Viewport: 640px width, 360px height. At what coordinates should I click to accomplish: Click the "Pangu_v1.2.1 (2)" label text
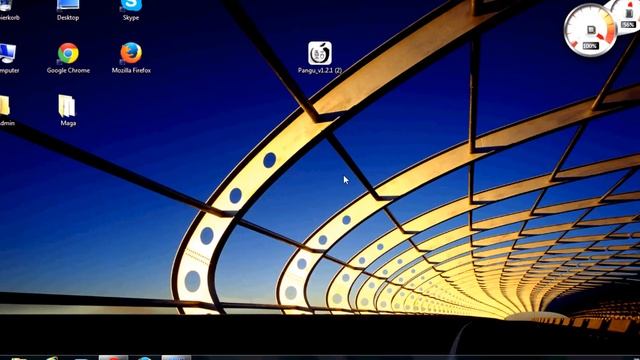(x=320, y=70)
